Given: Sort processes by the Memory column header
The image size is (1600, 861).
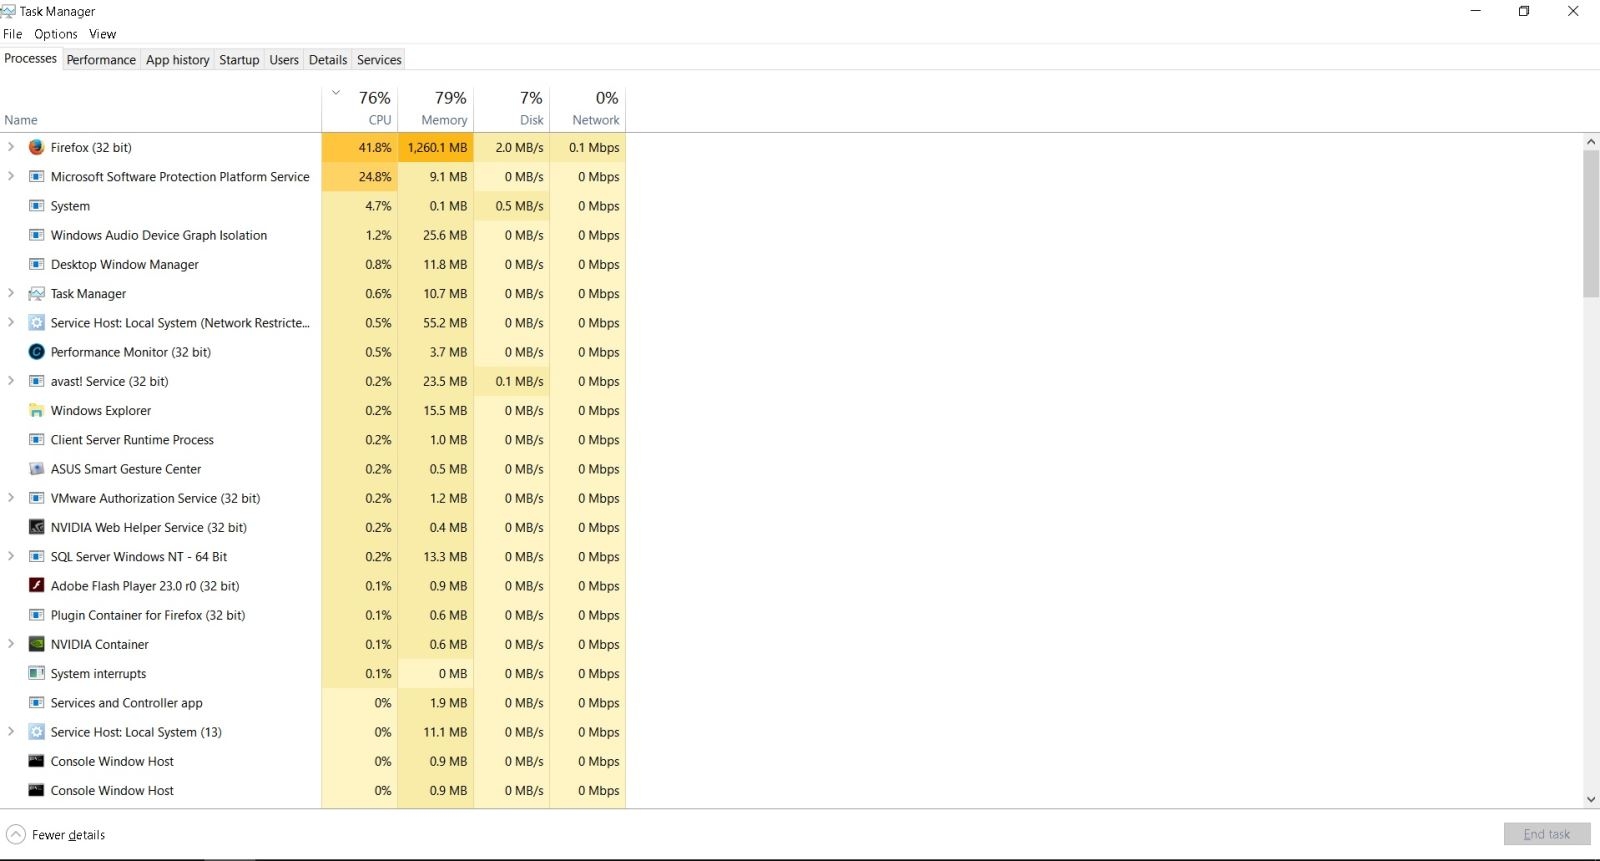Looking at the screenshot, I should pos(436,108).
